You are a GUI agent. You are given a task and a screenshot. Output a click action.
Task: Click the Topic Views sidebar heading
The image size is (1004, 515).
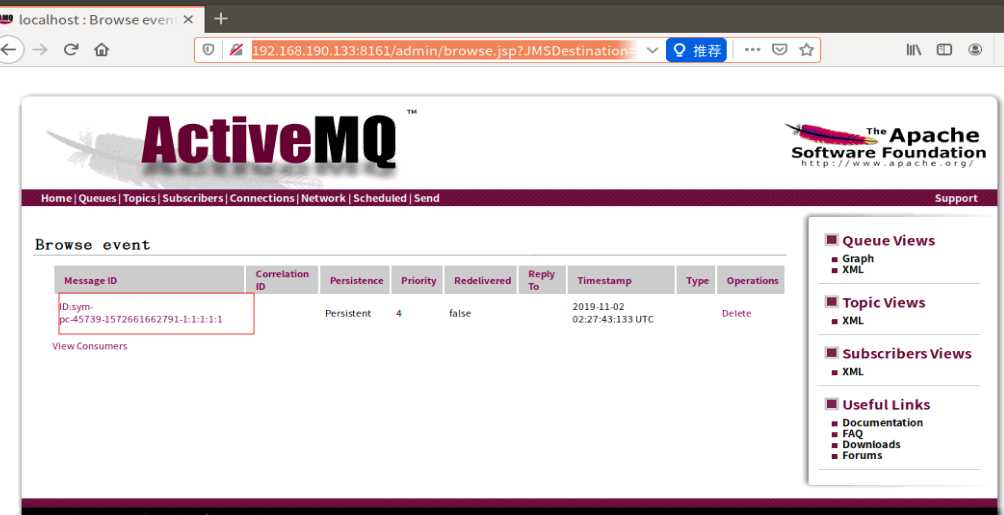[x=884, y=303]
